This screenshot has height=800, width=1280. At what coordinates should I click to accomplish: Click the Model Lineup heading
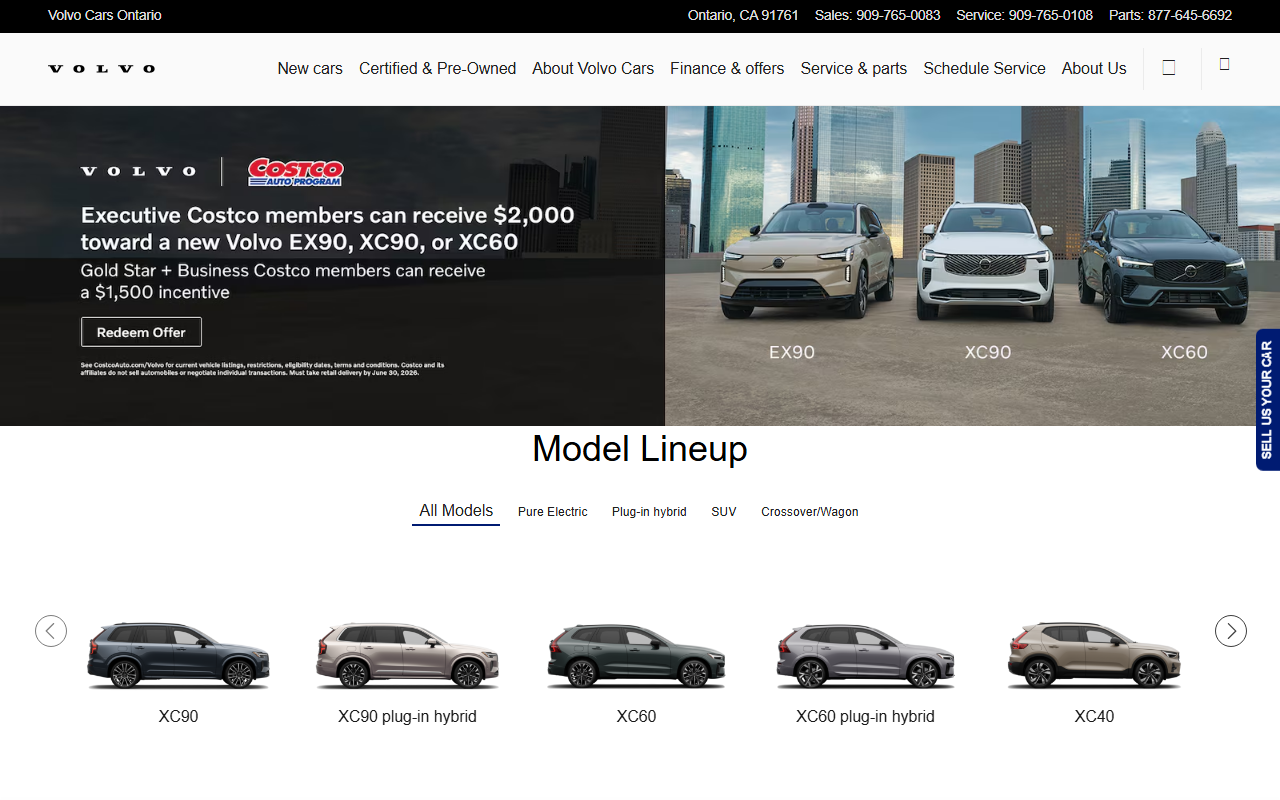(640, 449)
